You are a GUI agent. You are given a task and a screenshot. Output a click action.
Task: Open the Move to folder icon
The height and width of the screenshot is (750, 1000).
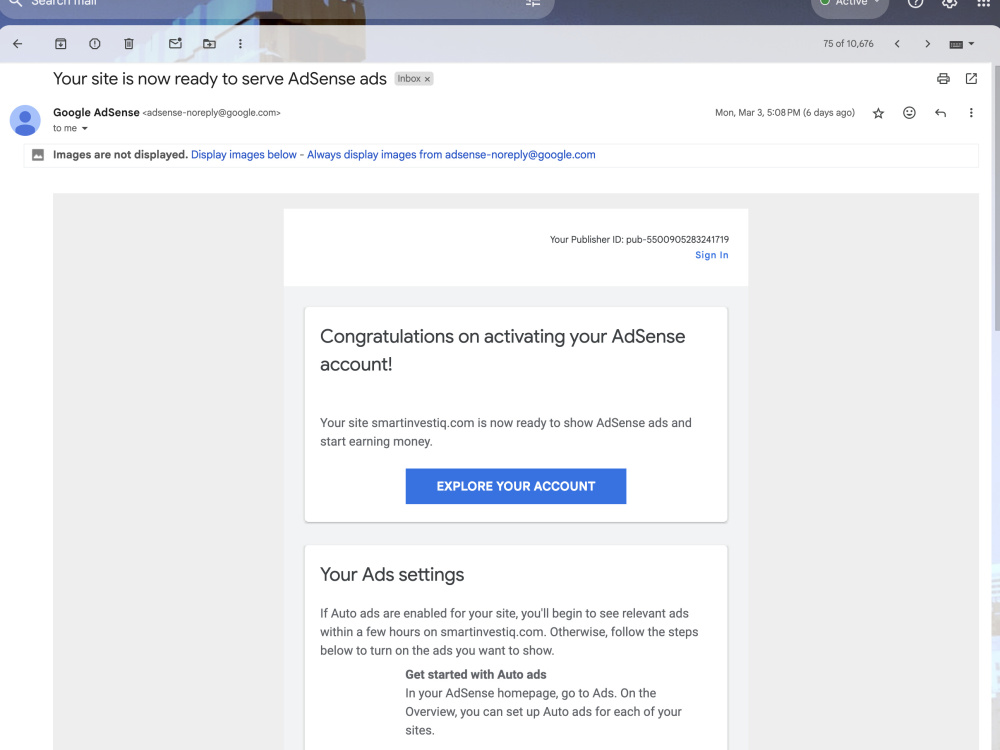click(209, 44)
